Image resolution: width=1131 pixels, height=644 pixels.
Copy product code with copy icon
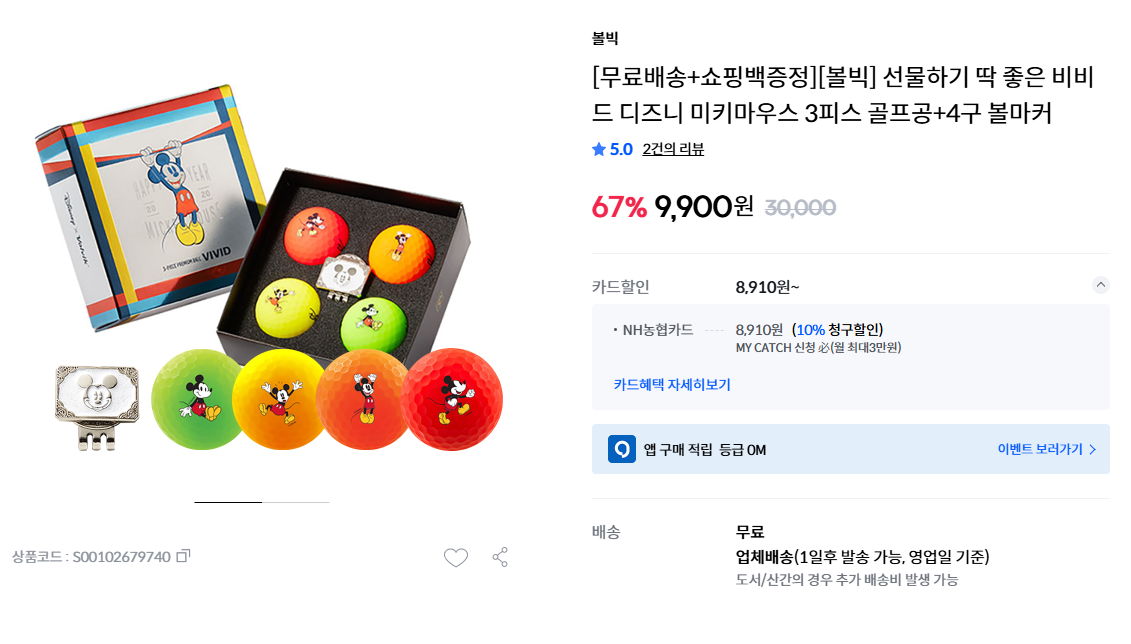pos(183,556)
